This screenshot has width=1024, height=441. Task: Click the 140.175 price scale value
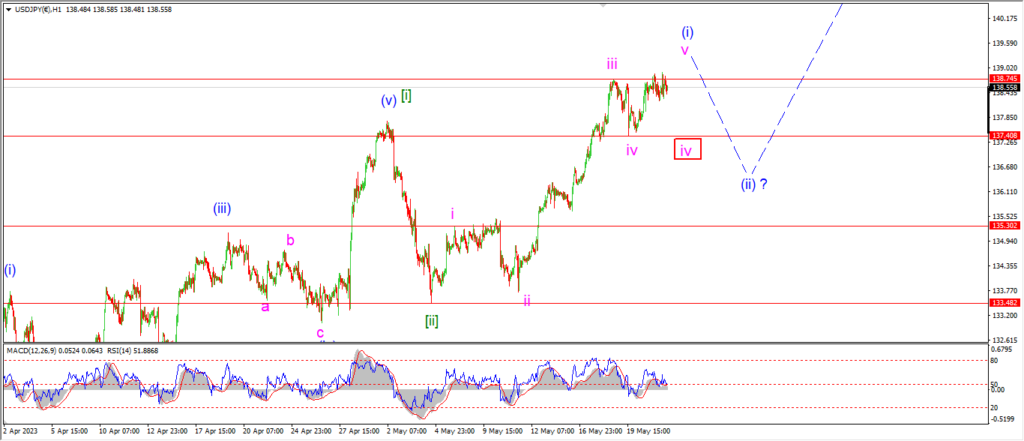(x=1002, y=18)
